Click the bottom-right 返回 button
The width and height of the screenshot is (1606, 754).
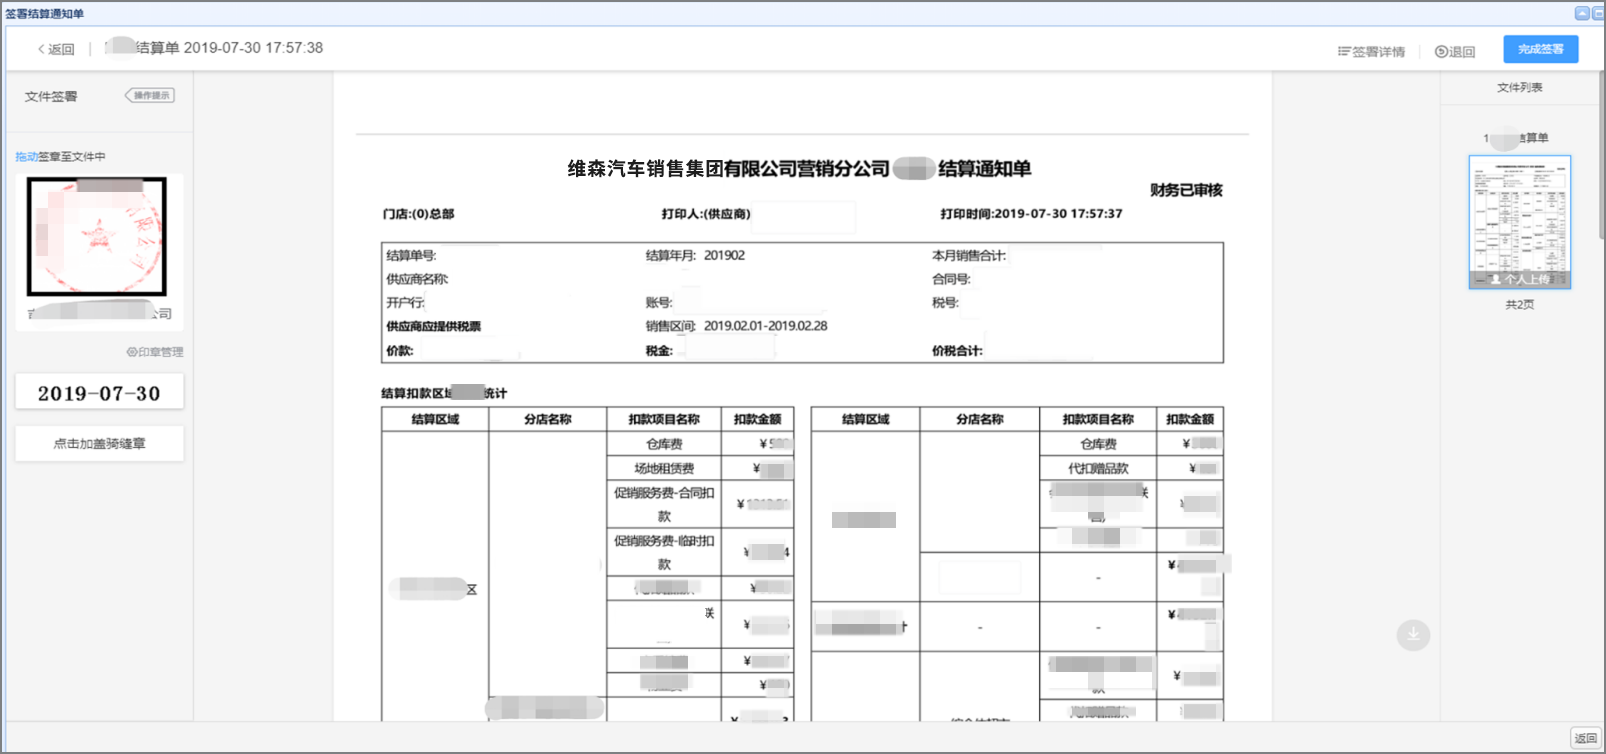pyautogui.click(x=1585, y=738)
